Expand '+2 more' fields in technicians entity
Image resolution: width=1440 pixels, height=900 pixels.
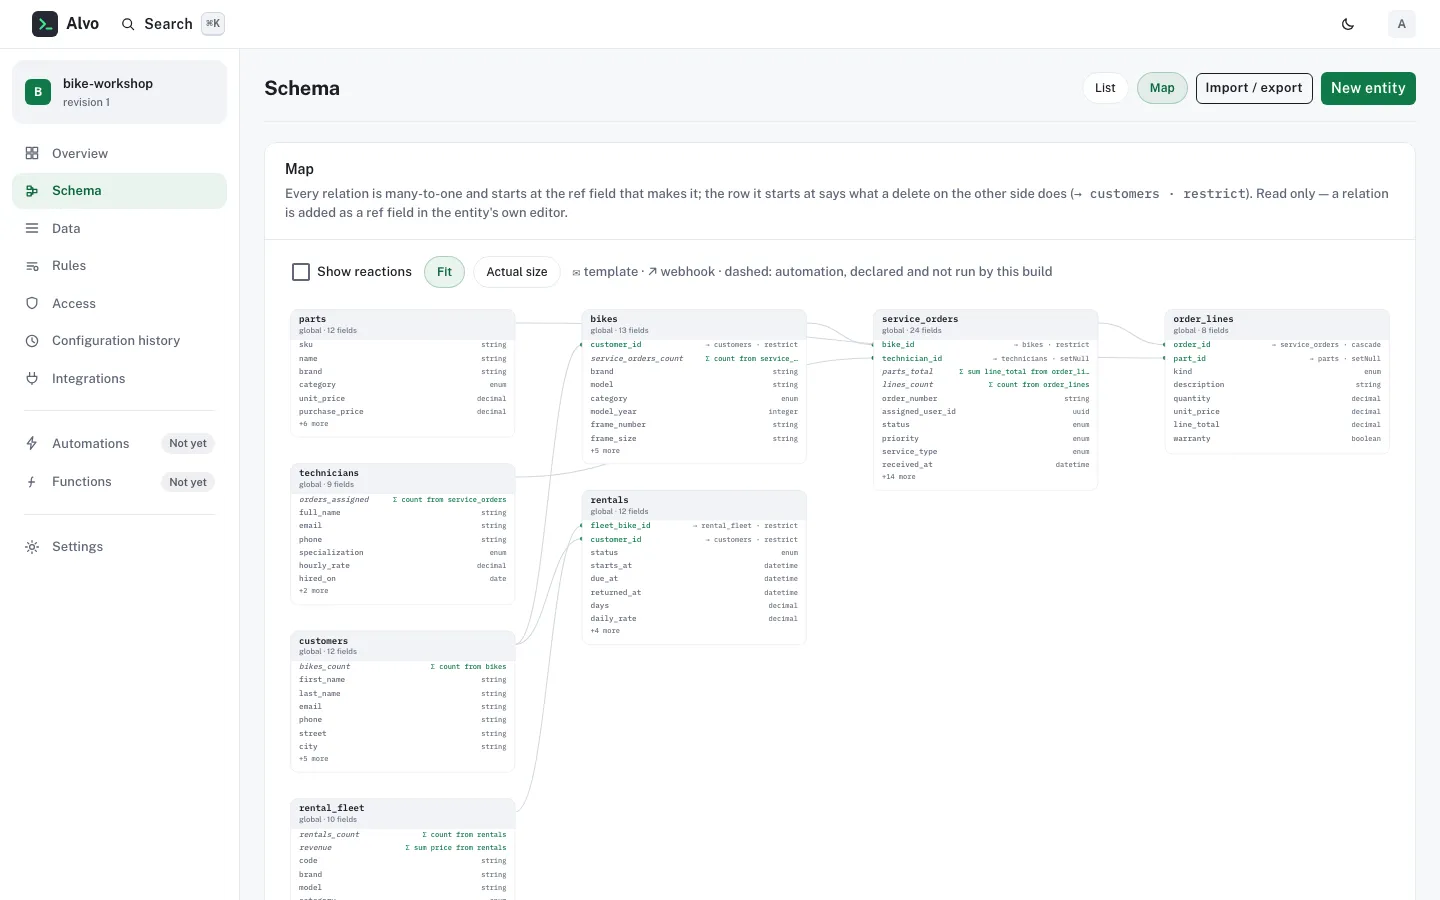[313, 591]
